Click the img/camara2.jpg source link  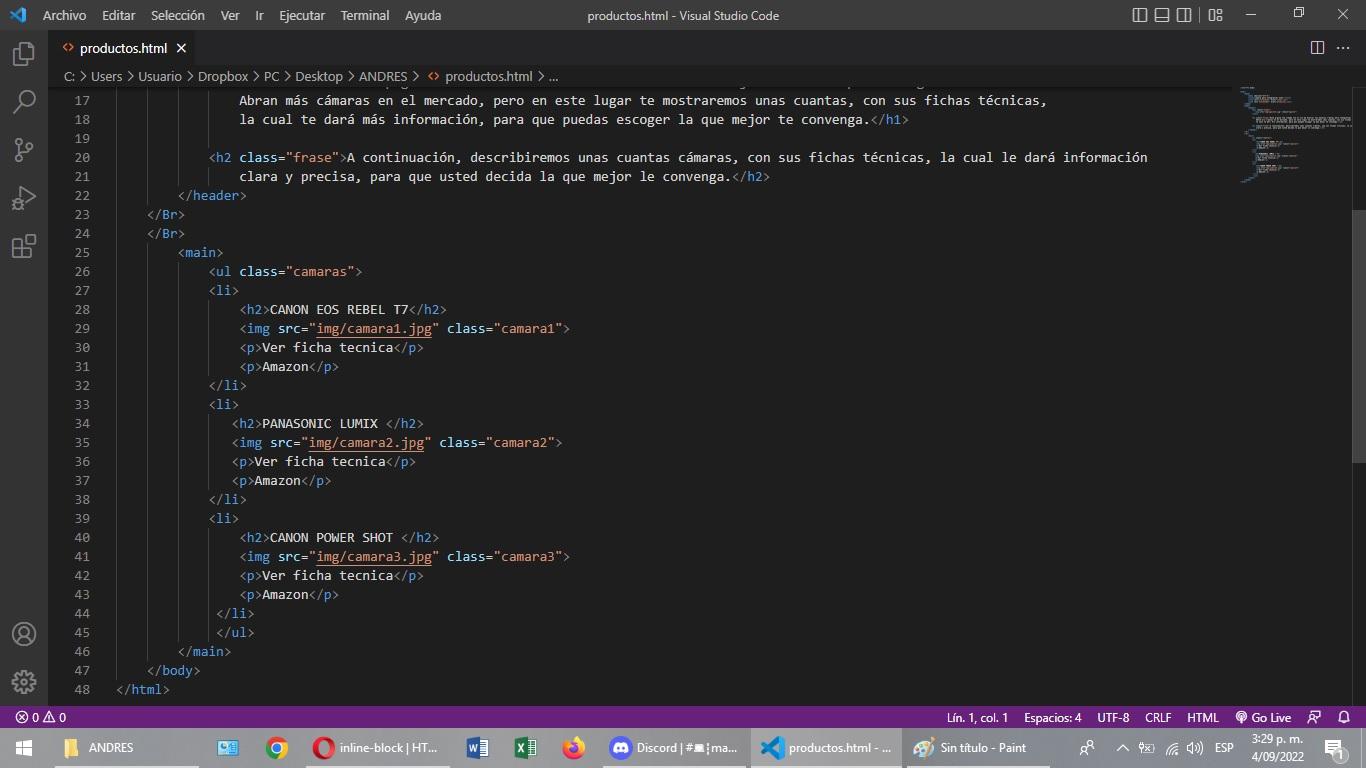pos(366,443)
